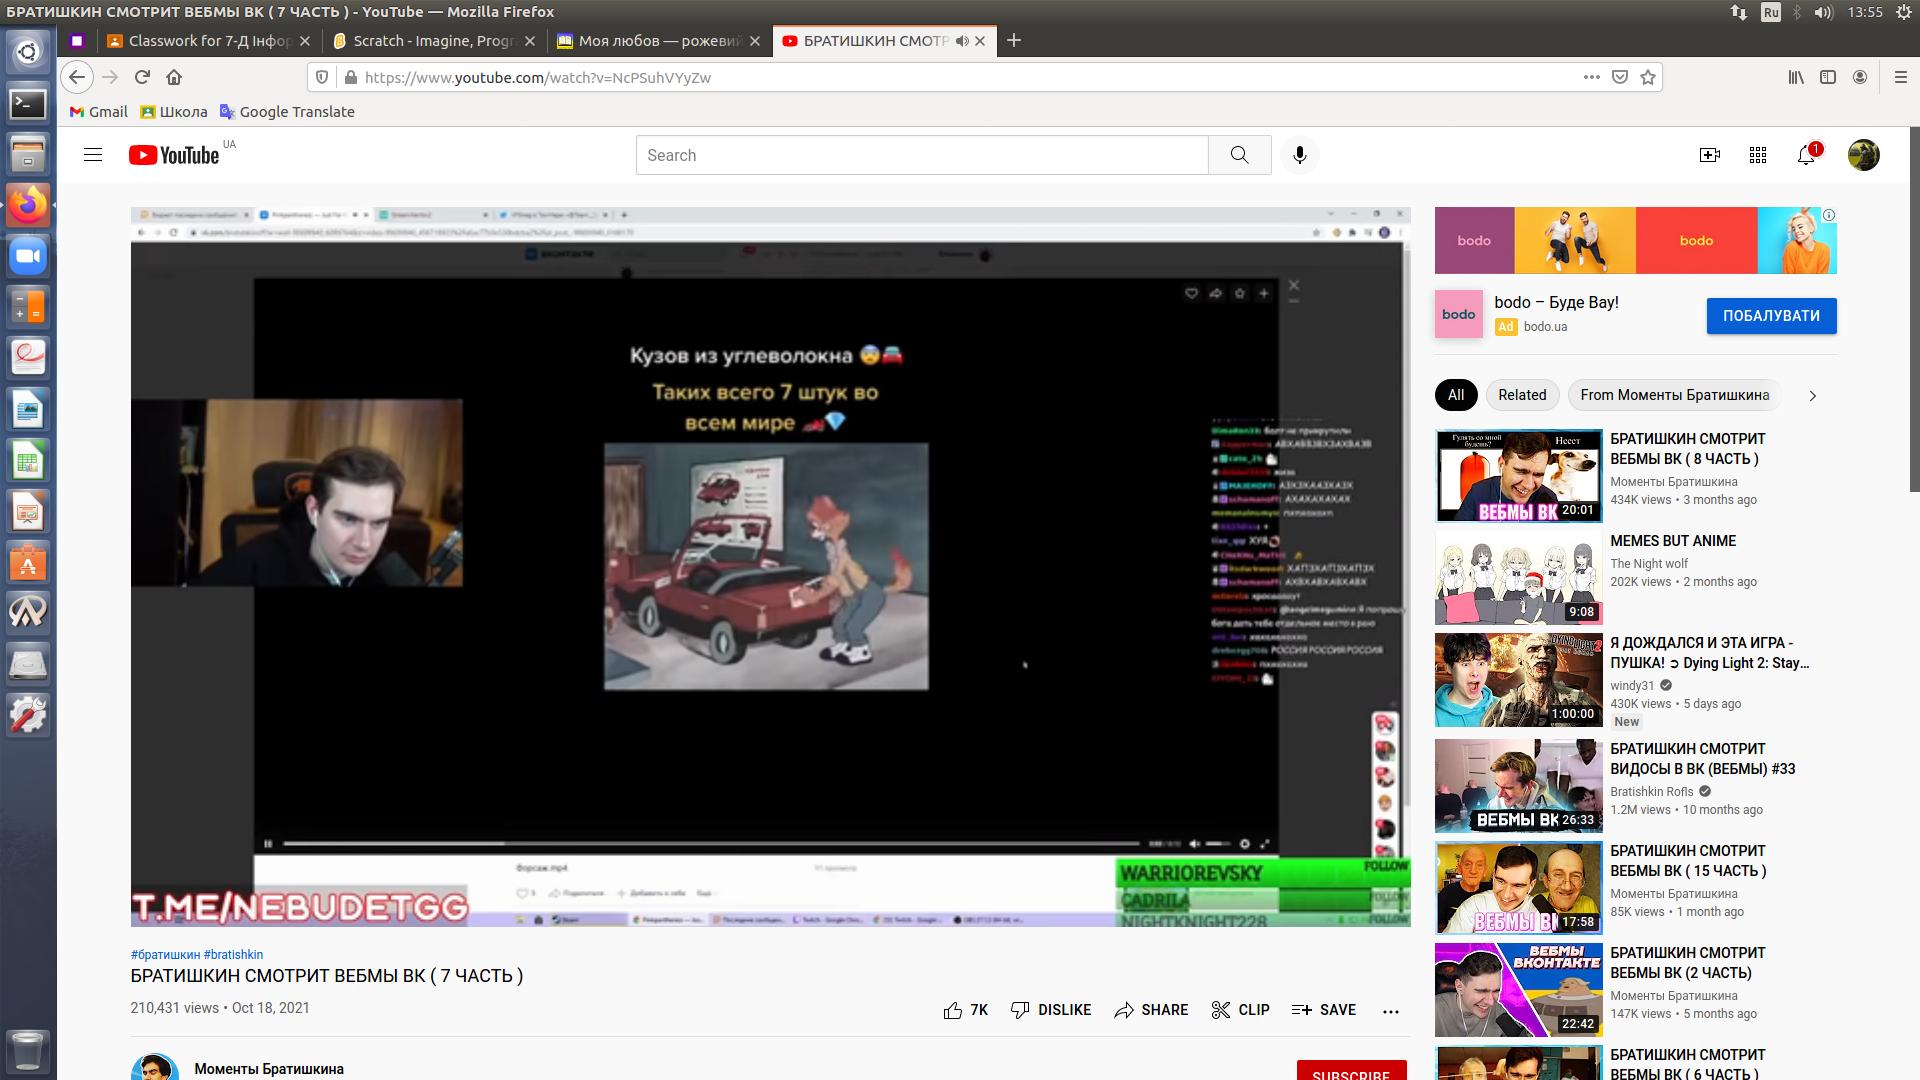Select the Related filter chip
Screen dimensions: 1920x1080
click(1521, 395)
